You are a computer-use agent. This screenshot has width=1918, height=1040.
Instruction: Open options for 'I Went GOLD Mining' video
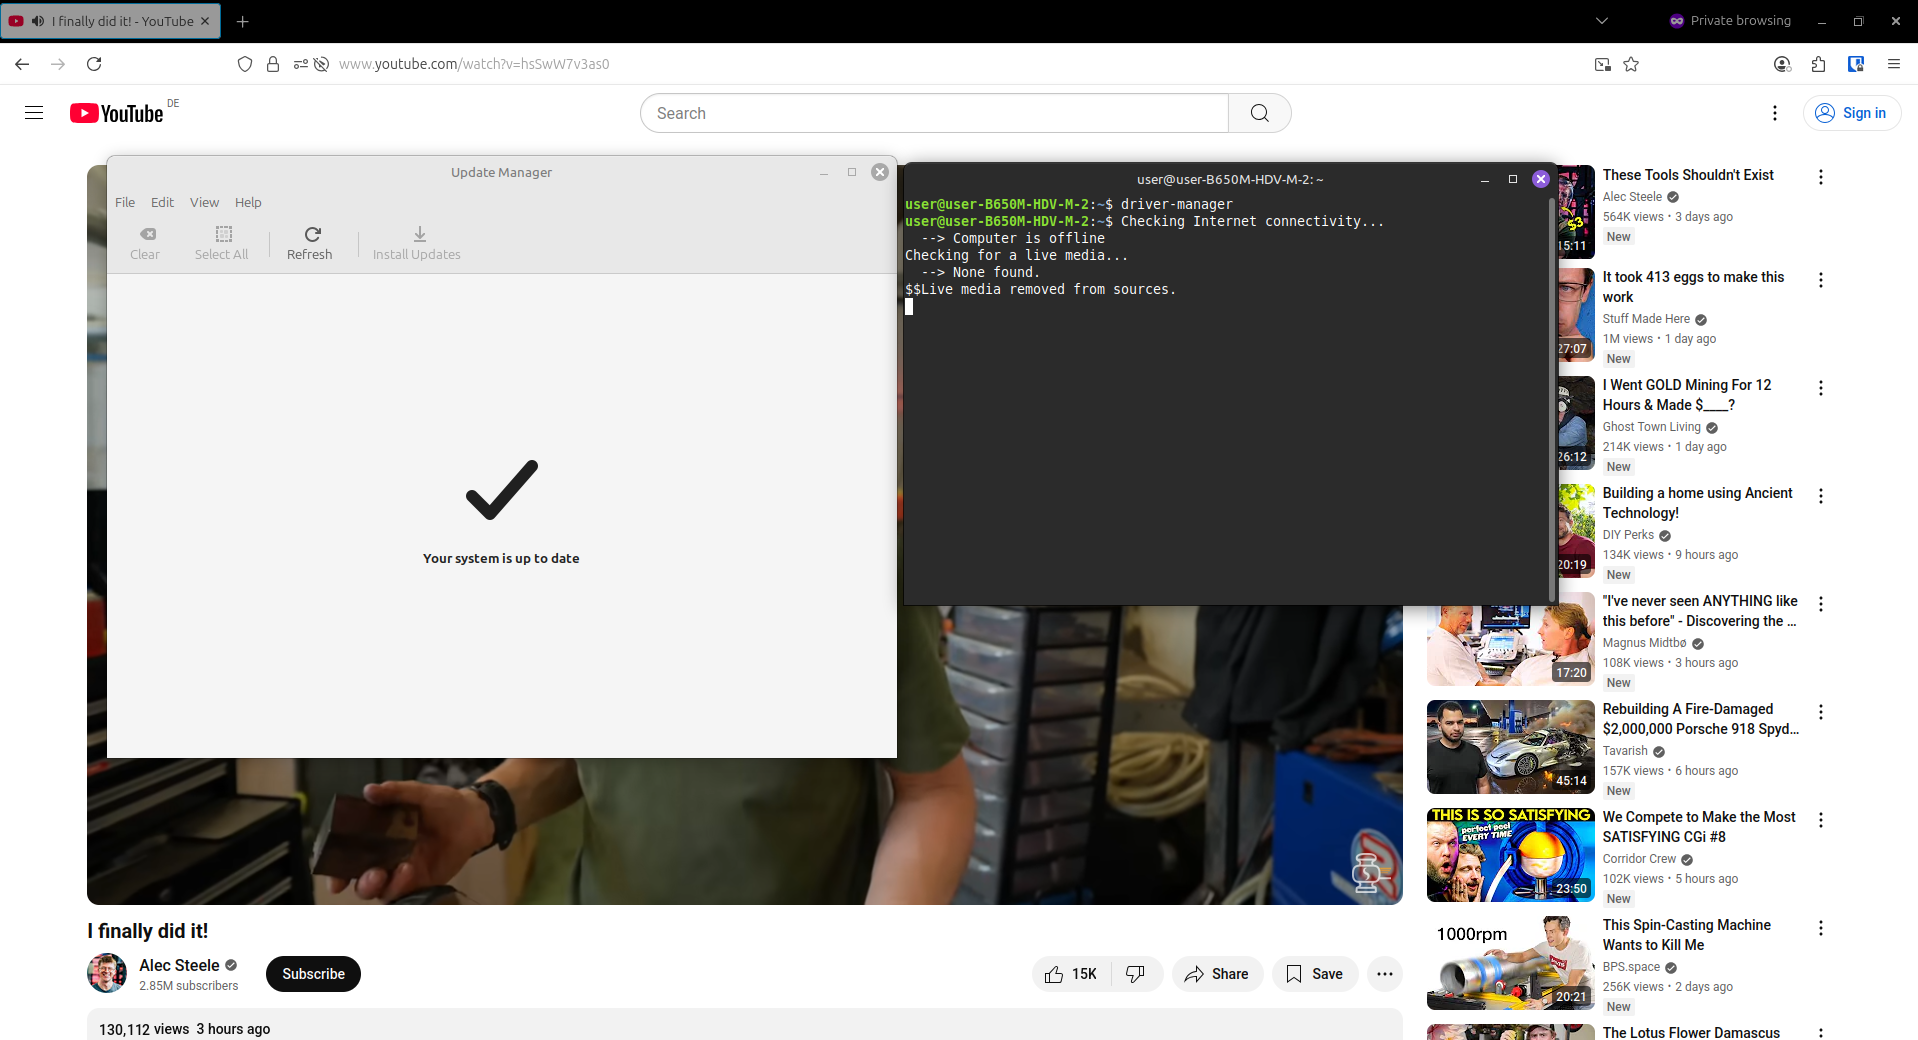click(1821, 388)
